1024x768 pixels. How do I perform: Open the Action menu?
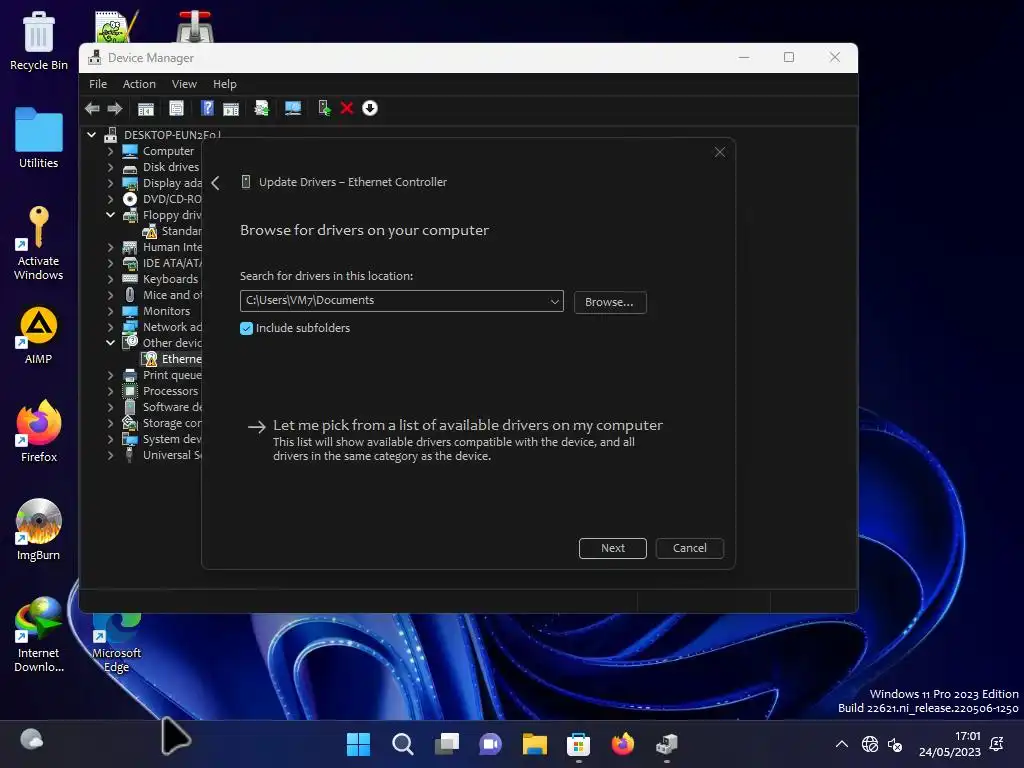[139, 84]
